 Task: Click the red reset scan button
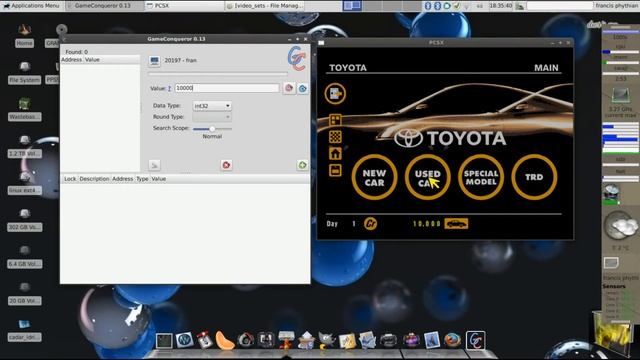click(226, 165)
